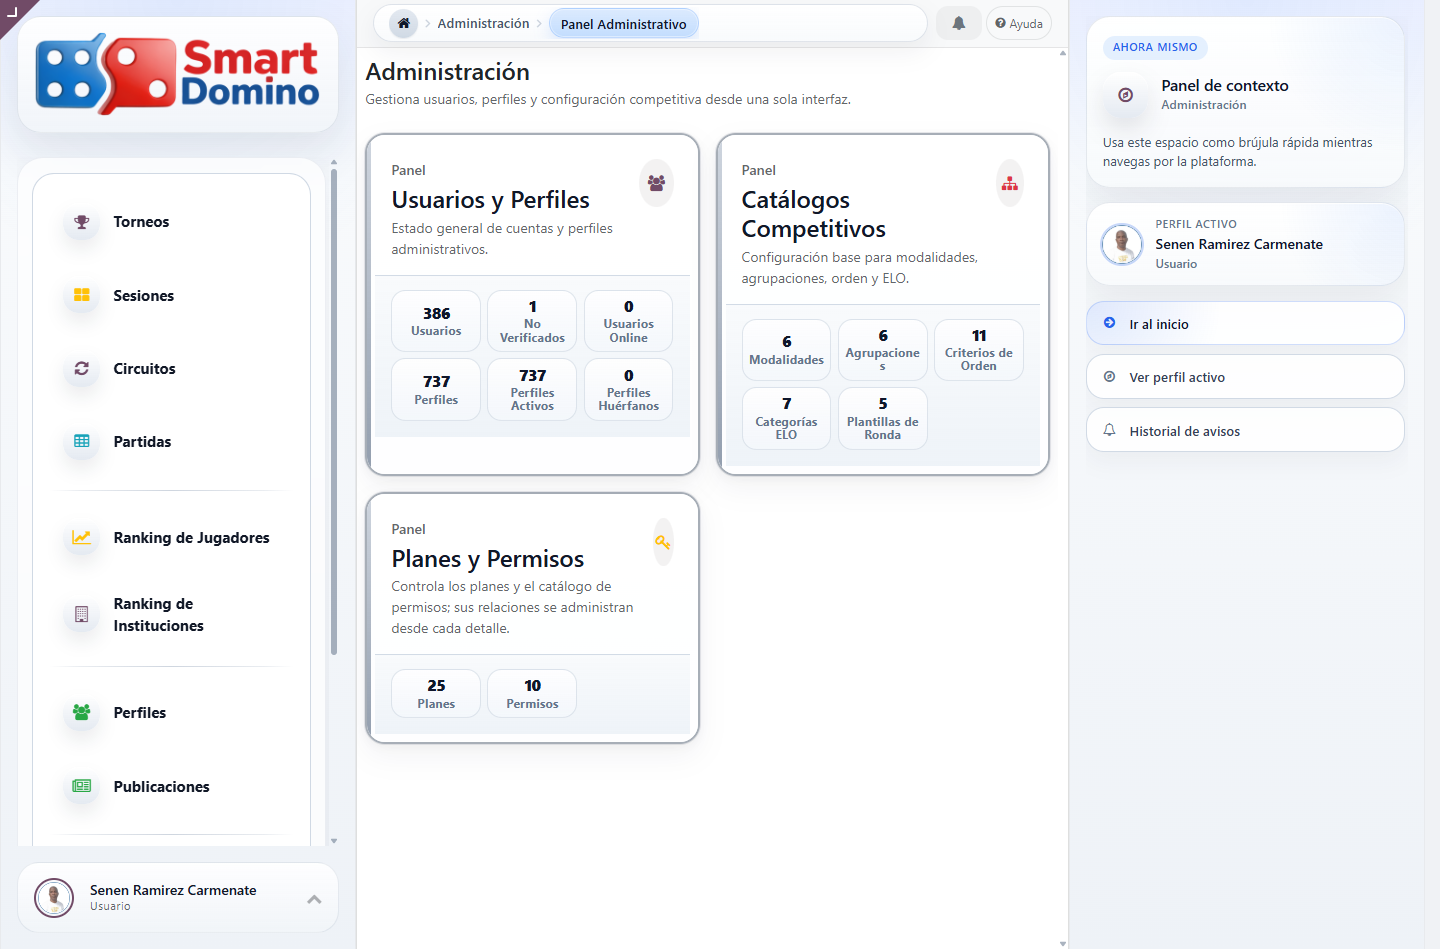Screen dimensions: 1440x949
Task: Click the Sesiones grid icon
Action: (x=82, y=295)
